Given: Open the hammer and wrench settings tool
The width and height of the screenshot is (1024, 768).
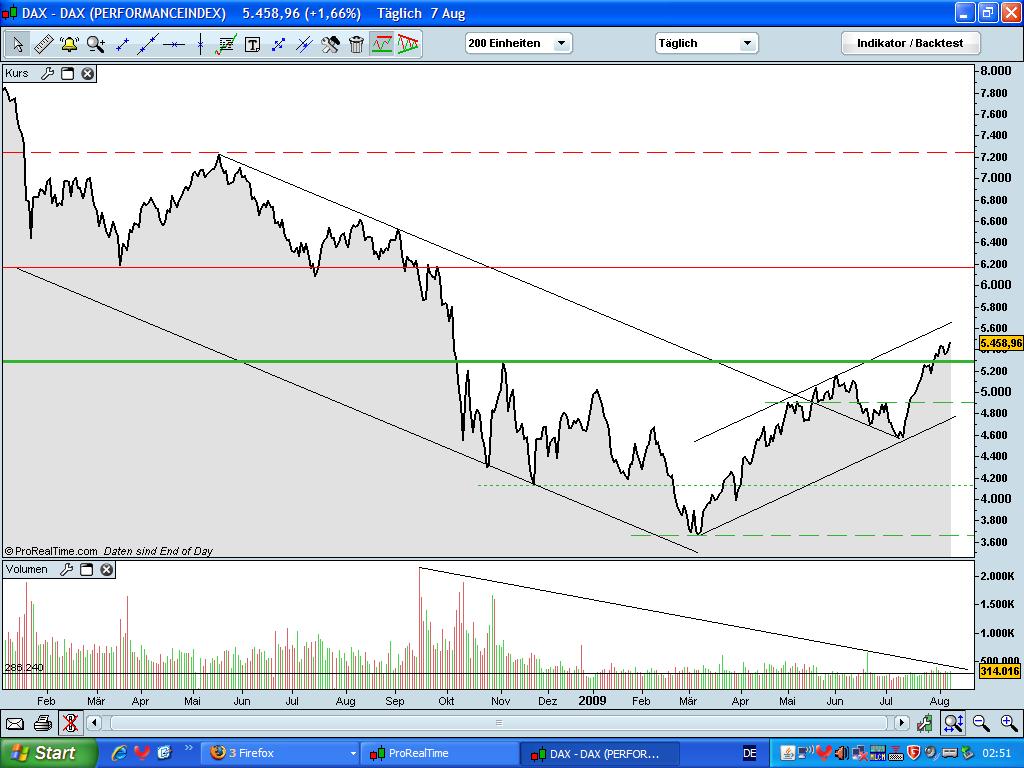Looking at the screenshot, I should tap(330, 44).
